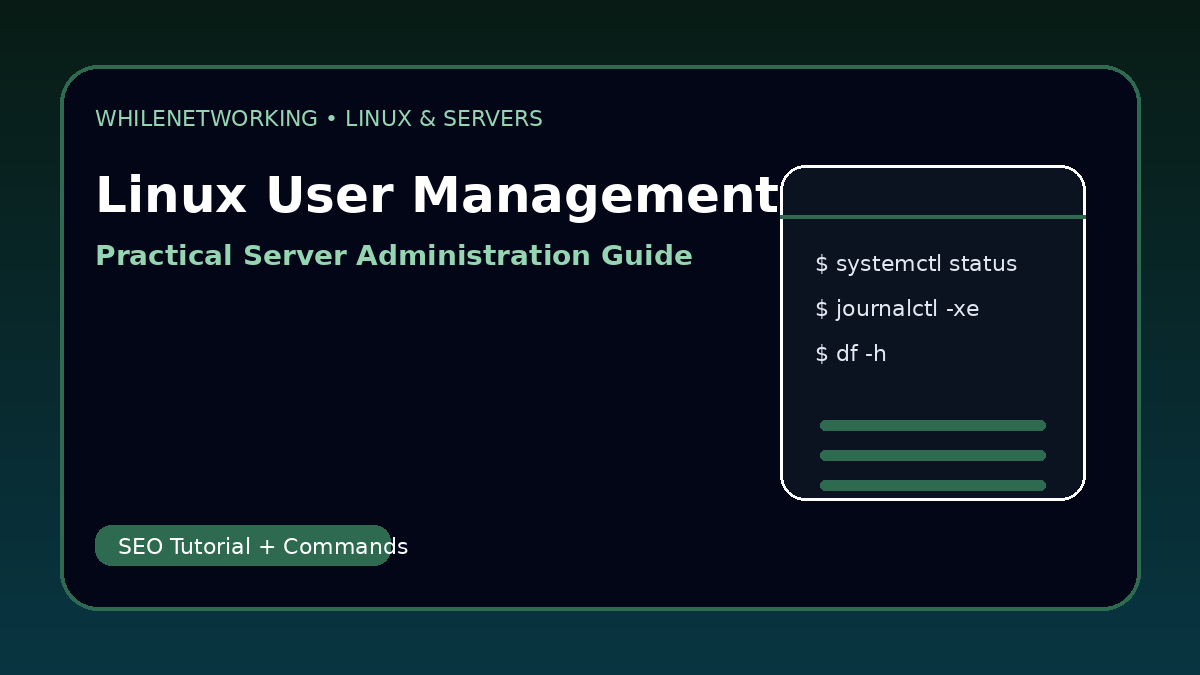Screen dimensions: 1200x675
Task: Click the '$ df -h' command line
Action: pos(851,354)
